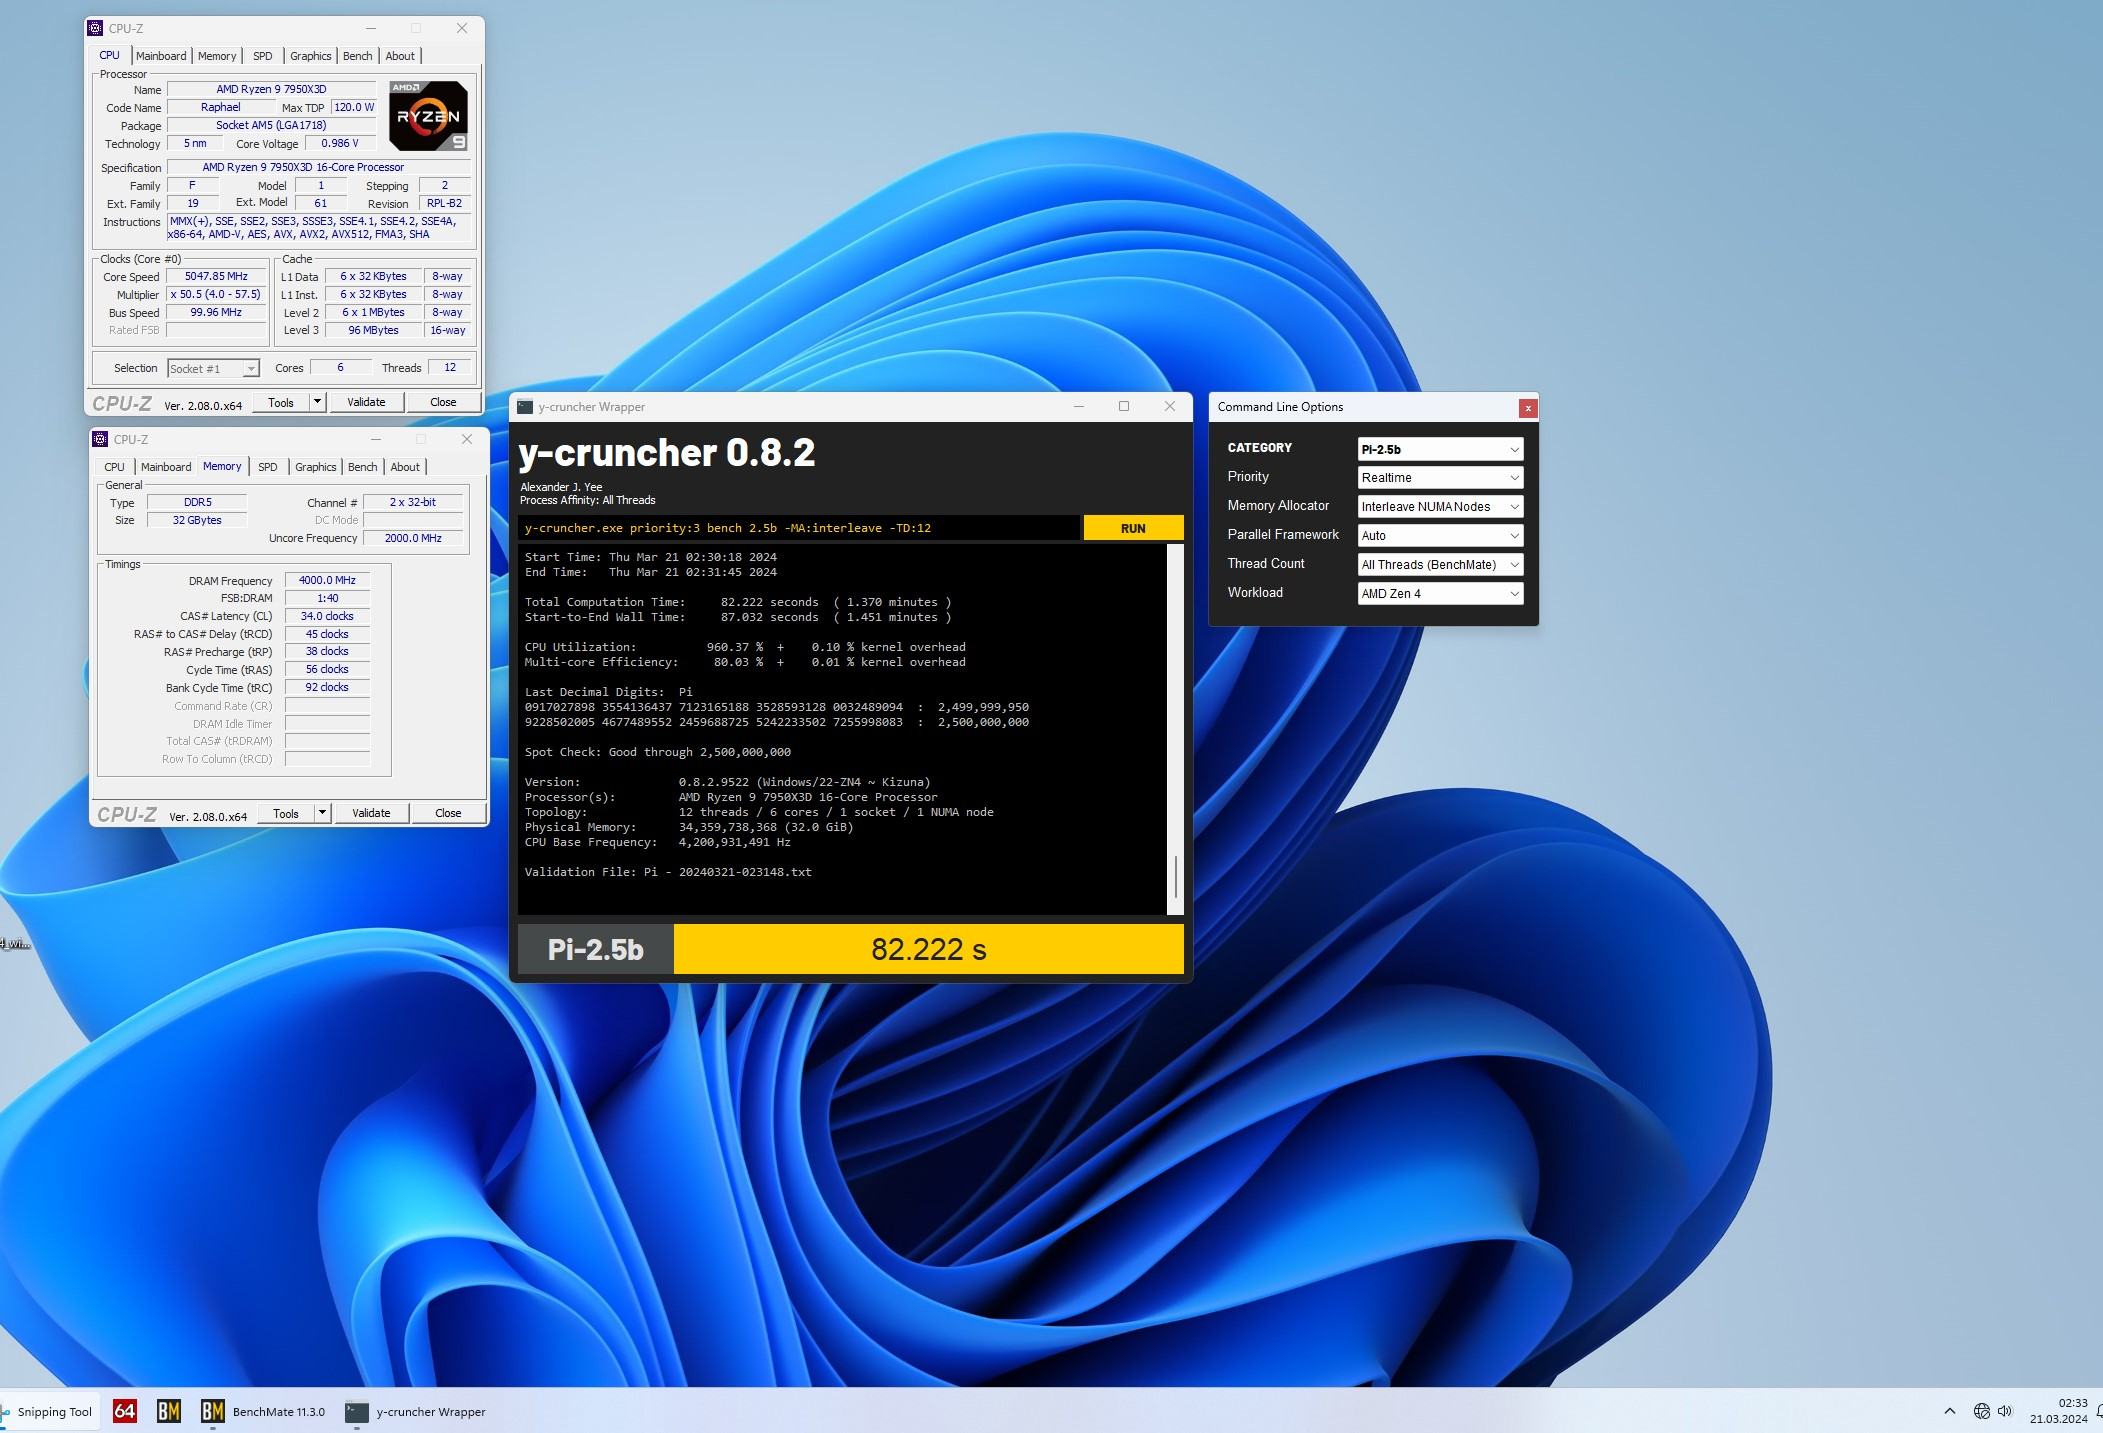This screenshot has height=1433, width=2103.
Task: Click the Tools button in the top CPU-Z window
Action: (281, 402)
